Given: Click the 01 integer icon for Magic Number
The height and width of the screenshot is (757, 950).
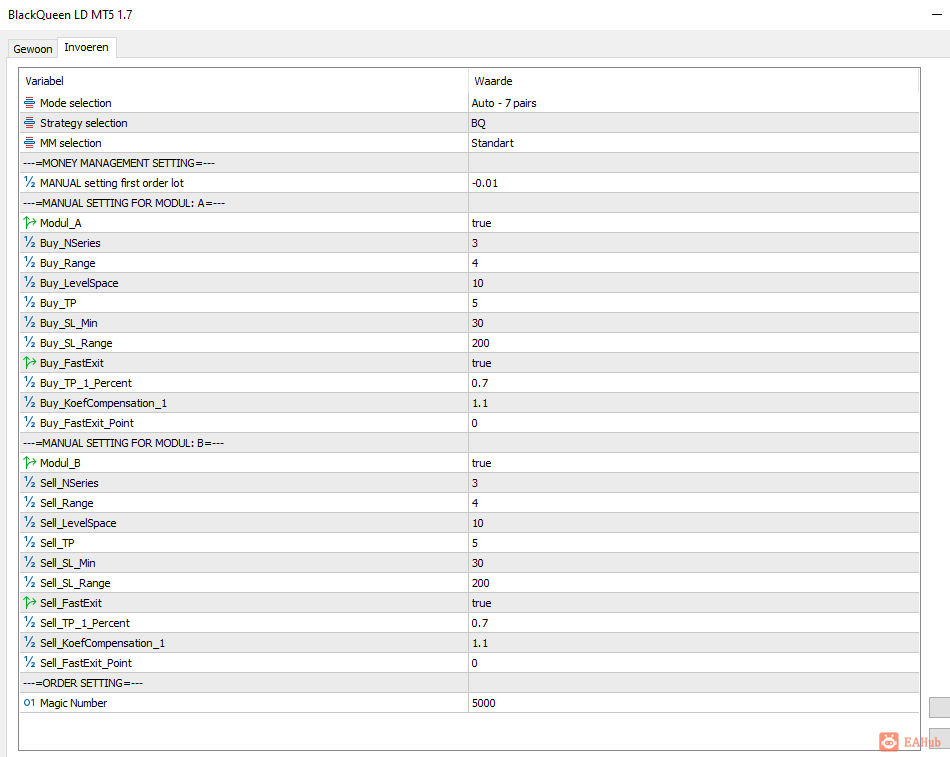Looking at the screenshot, I should pyautogui.click(x=29, y=702).
